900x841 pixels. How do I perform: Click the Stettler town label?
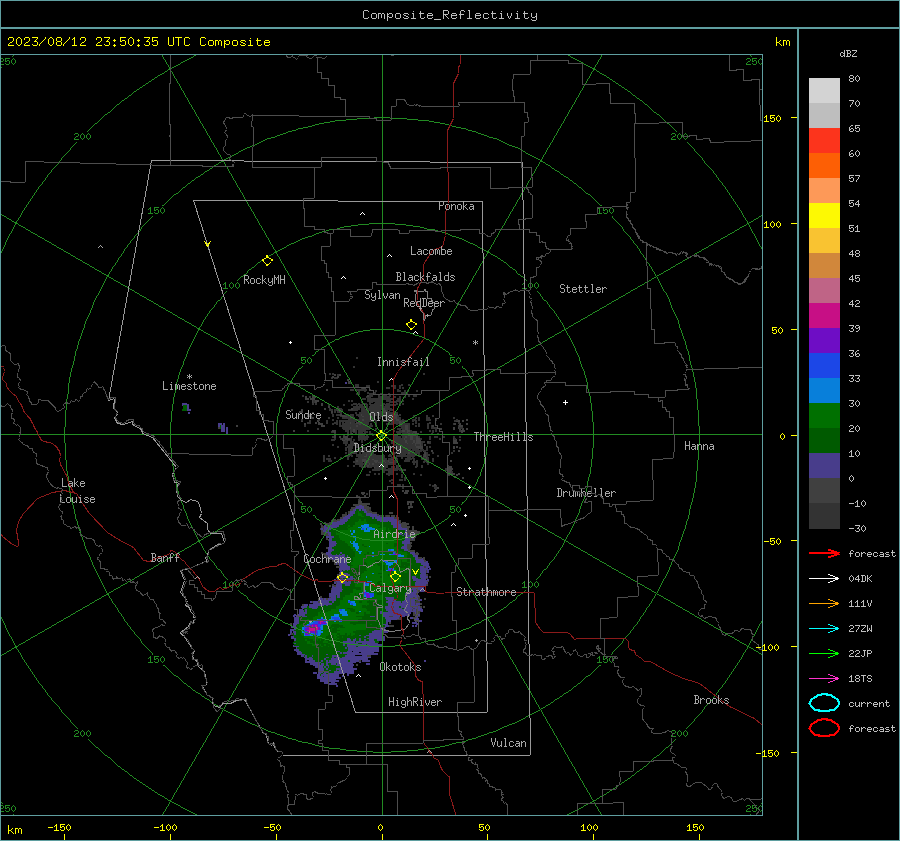[x=583, y=289]
